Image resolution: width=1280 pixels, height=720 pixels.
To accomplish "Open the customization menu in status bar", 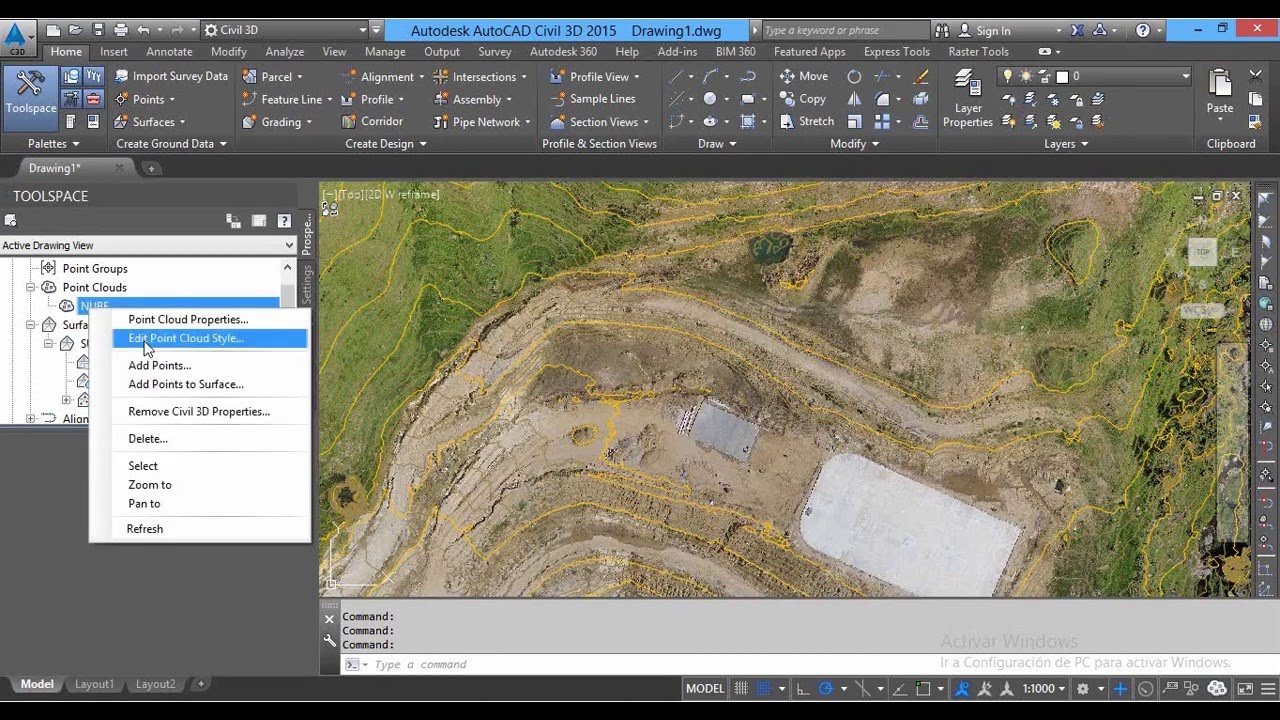I will pyautogui.click(x=1267, y=688).
